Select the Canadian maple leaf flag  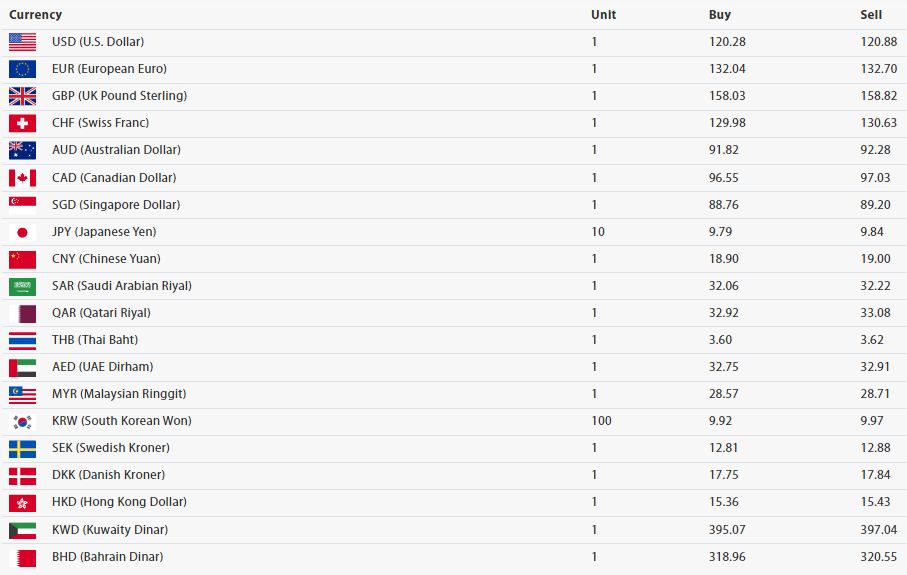[23, 178]
